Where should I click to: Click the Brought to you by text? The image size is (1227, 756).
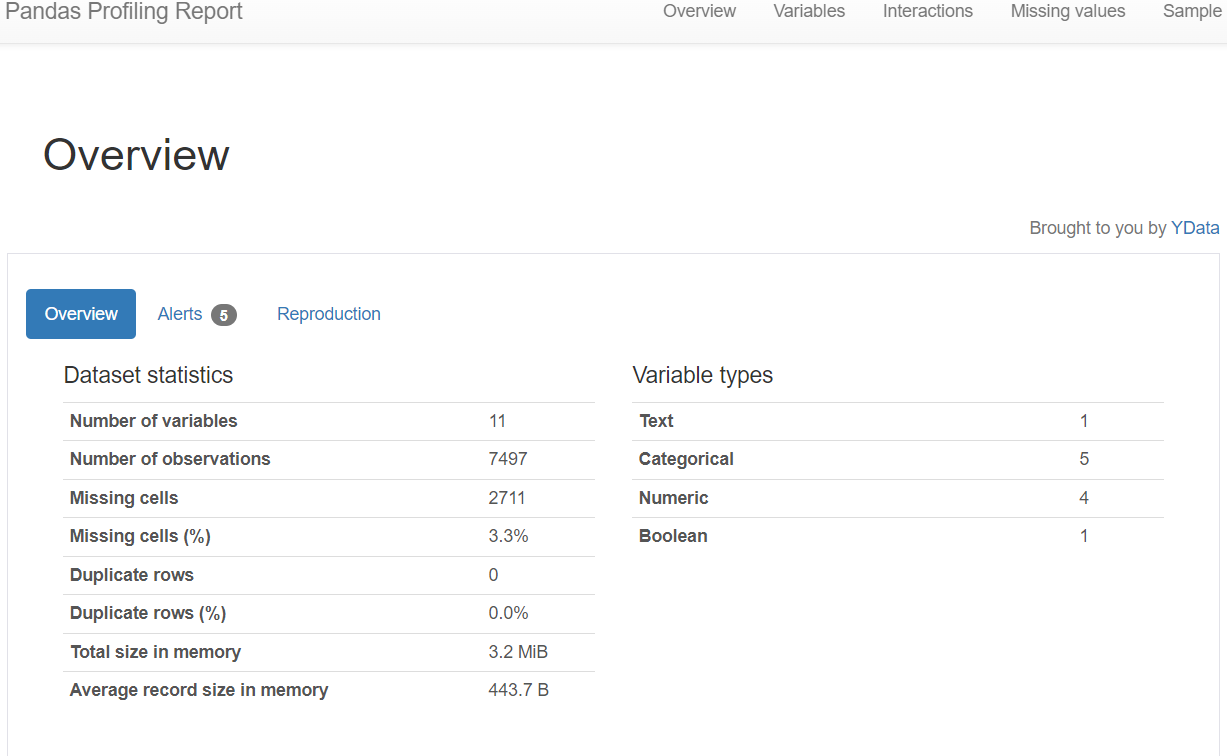1098,228
